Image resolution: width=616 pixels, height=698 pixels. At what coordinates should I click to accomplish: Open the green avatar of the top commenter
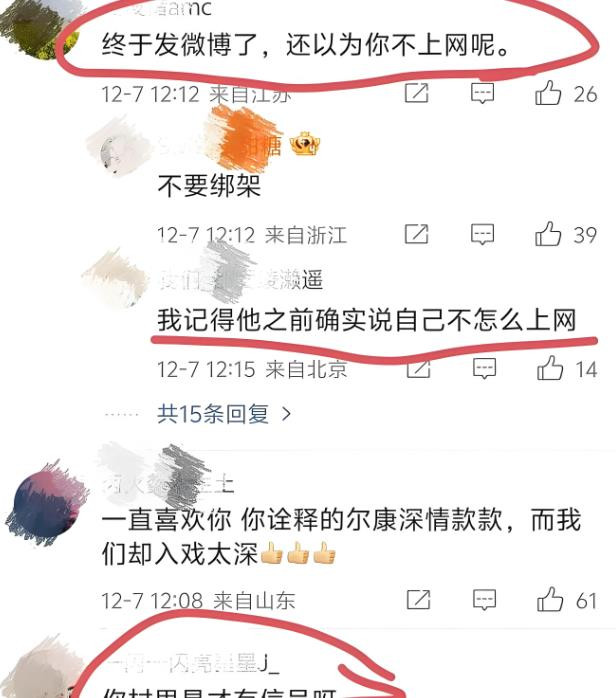(x=40, y=28)
